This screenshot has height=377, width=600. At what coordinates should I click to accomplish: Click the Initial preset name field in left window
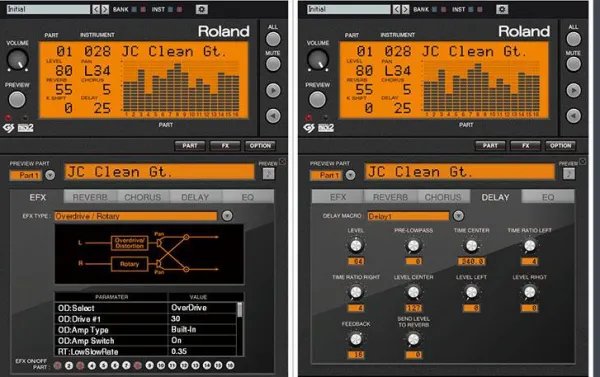(x=48, y=9)
